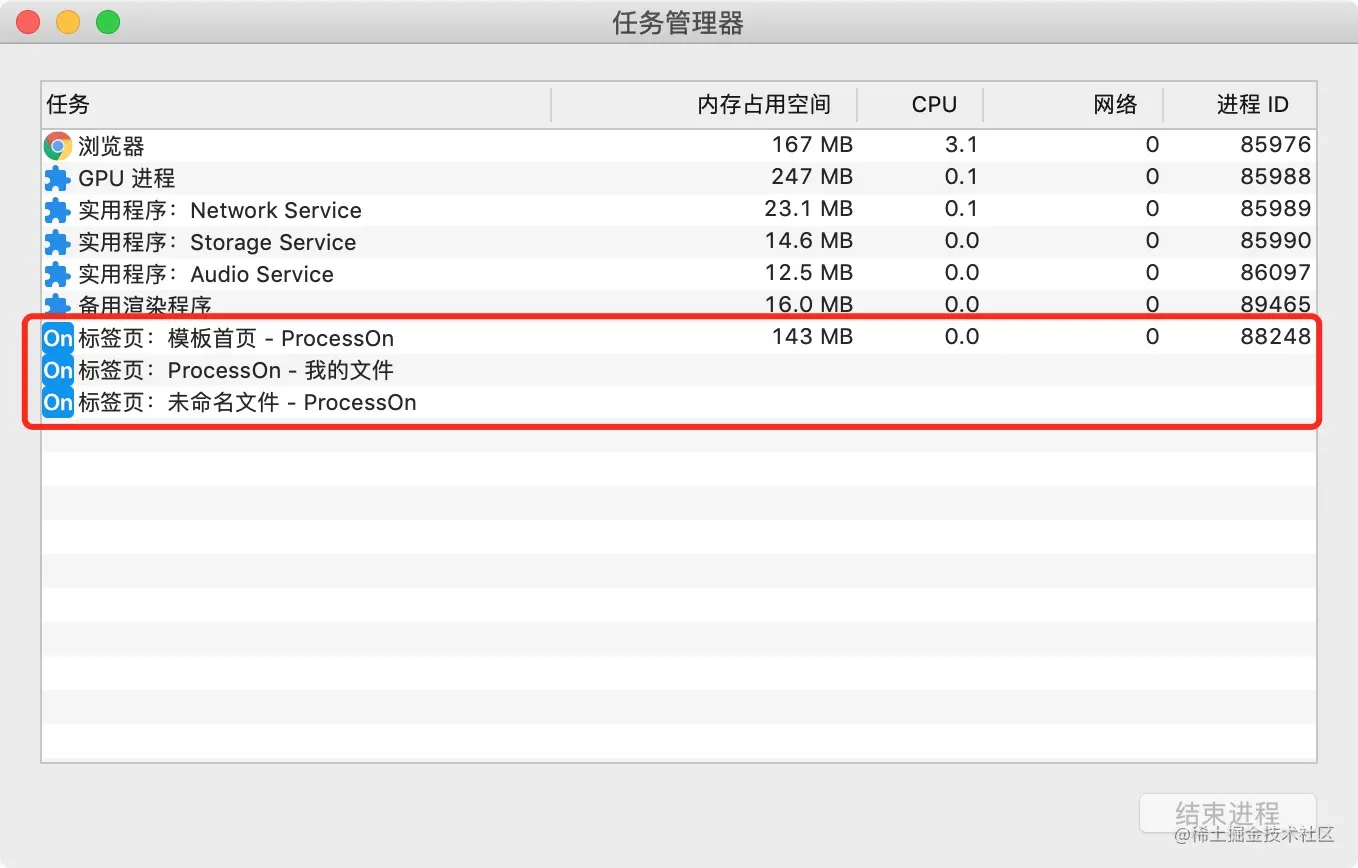Click the Chrome icon beside 浏览器
The height and width of the screenshot is (868, 1358).
click(58, 146)
